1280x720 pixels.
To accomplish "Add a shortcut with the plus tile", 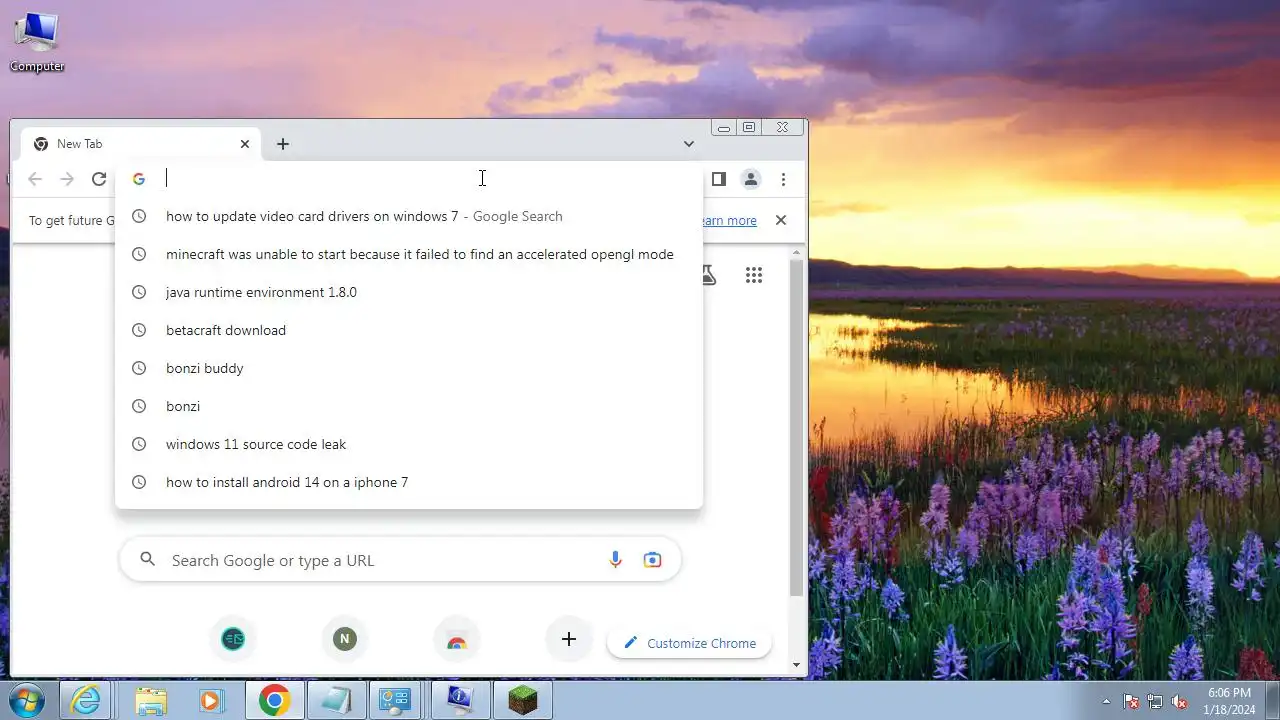I will coord(569,638).
